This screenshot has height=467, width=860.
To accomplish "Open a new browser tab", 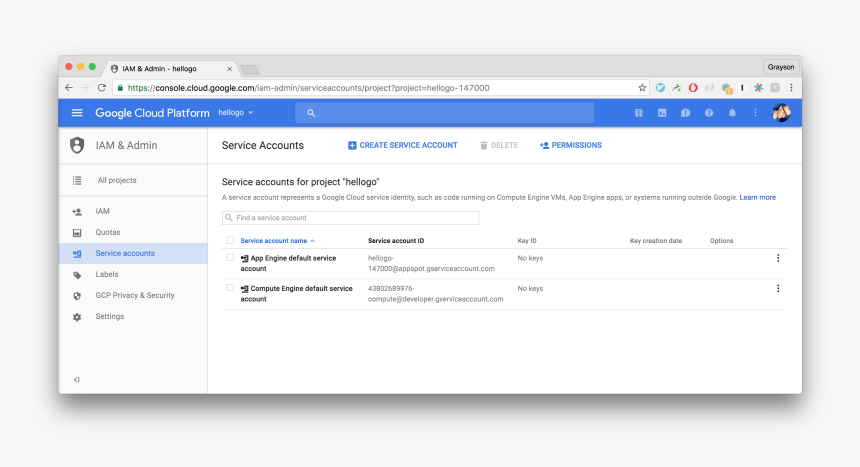I will (x=249, y=69).
